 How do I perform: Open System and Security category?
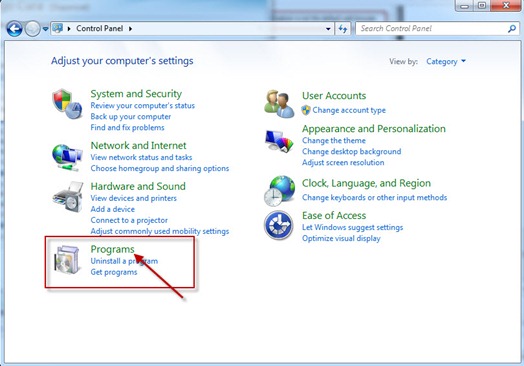click(x=136, y=94)
